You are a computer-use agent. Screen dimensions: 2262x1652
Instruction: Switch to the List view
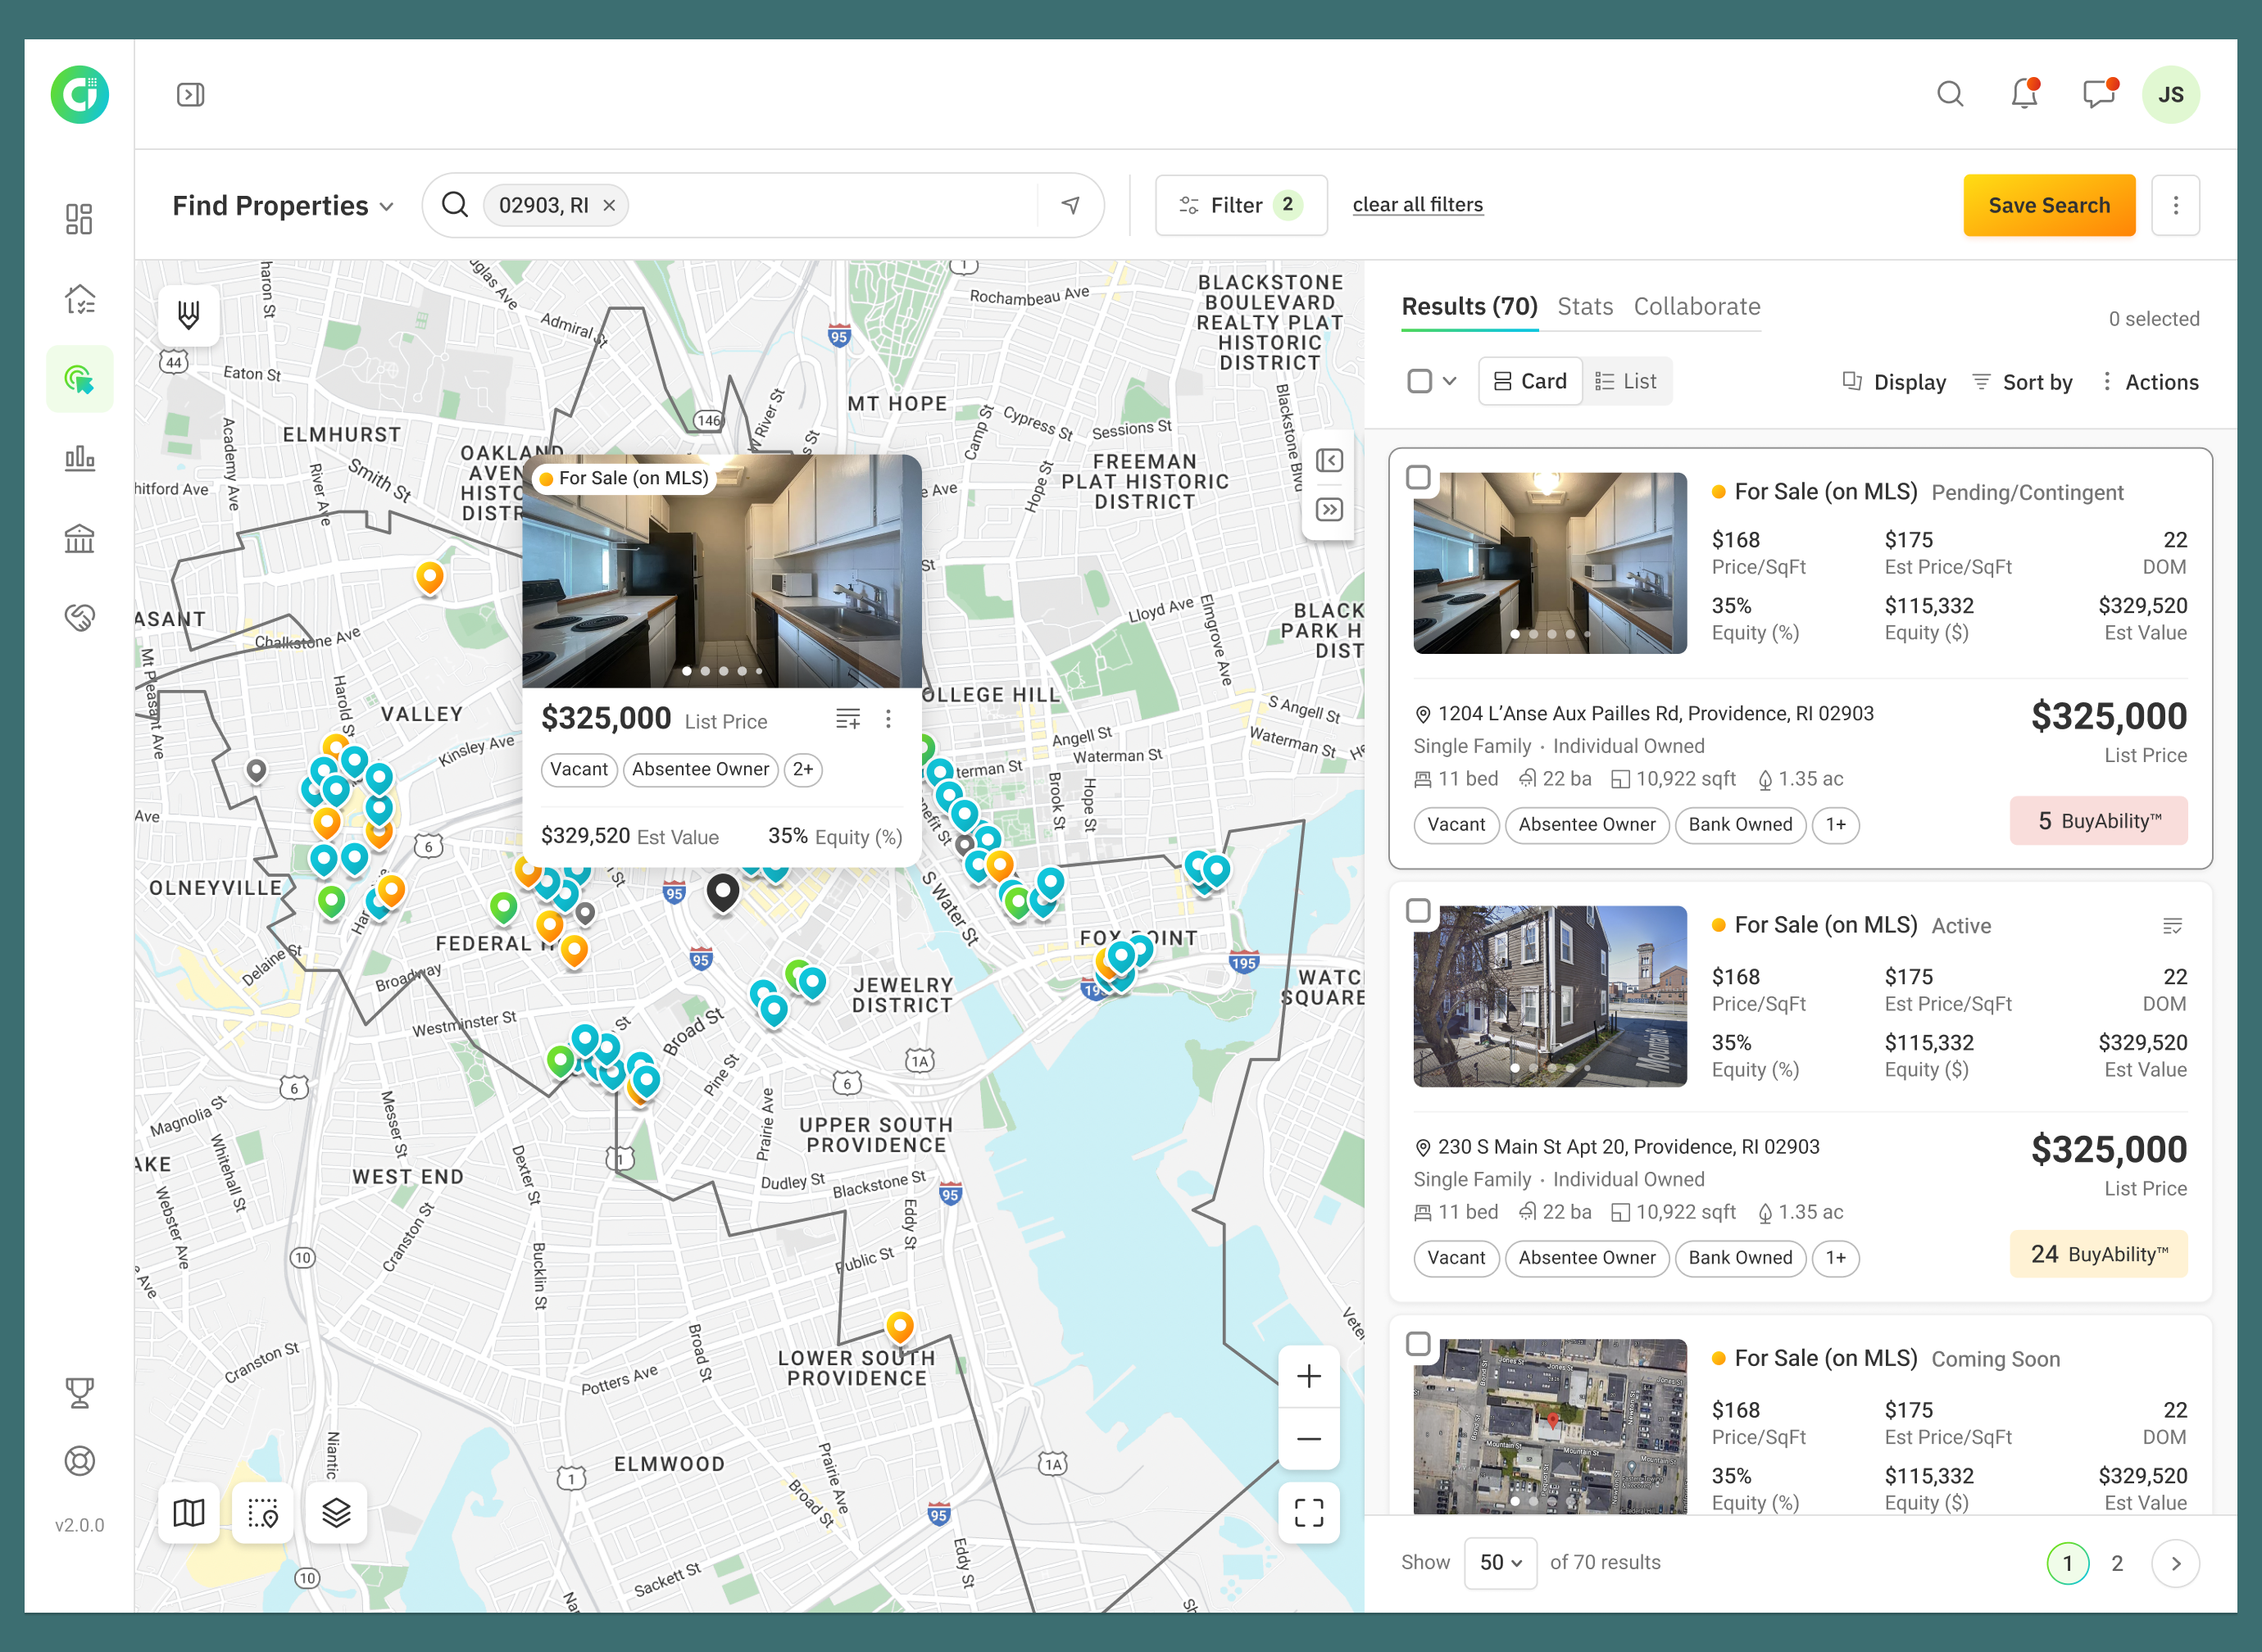point(1626,381)
